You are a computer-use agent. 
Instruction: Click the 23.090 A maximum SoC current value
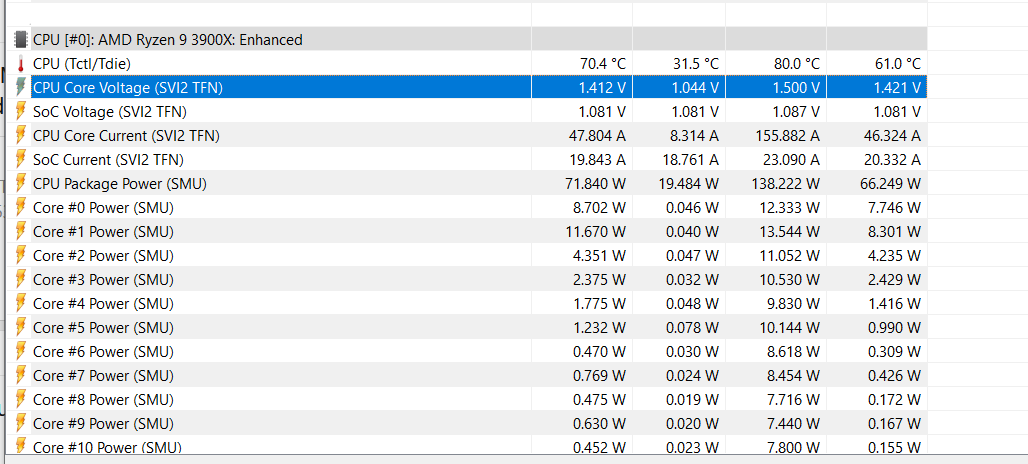(791, 160)
